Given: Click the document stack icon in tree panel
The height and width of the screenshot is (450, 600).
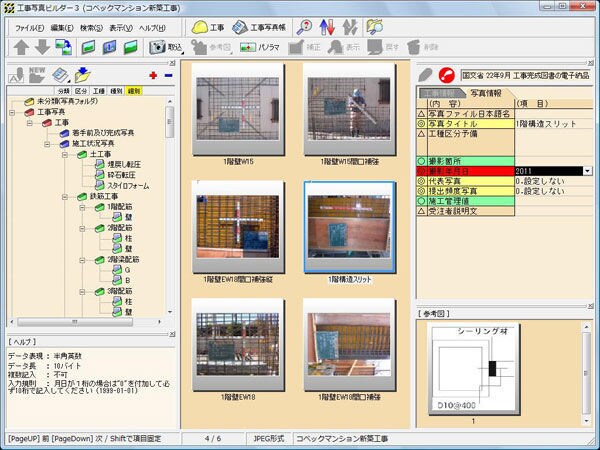Looking at the screenshot, I should pyautogui.click(x=60, y=75).
